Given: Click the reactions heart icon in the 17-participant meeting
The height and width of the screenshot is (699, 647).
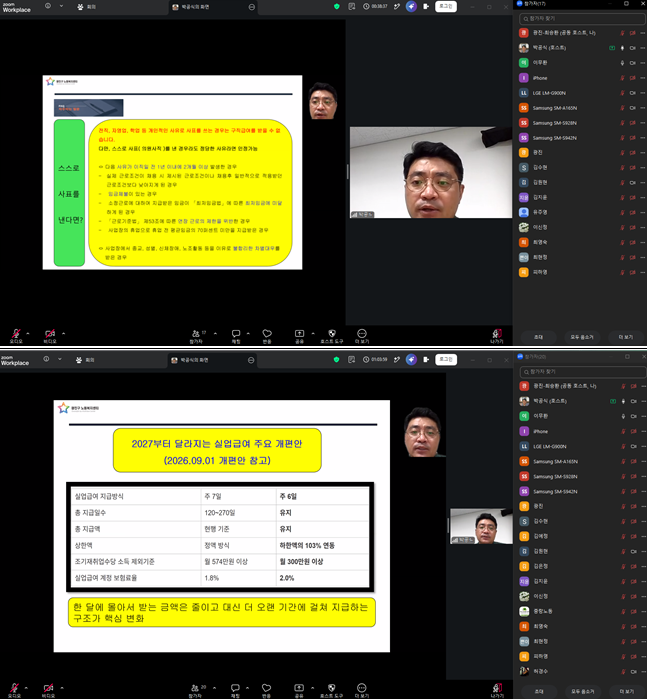Looking at the screenshot, I should pos(267,333).
